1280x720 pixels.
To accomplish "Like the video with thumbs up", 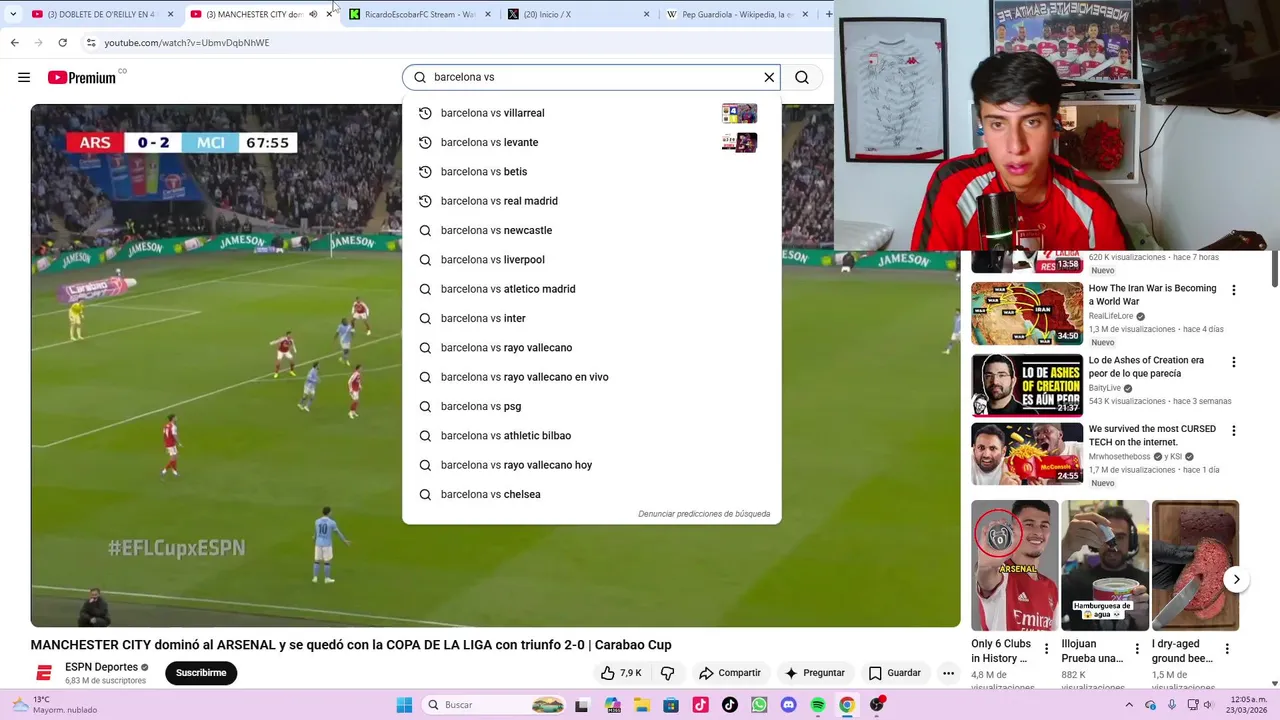I will pos(621,673).
